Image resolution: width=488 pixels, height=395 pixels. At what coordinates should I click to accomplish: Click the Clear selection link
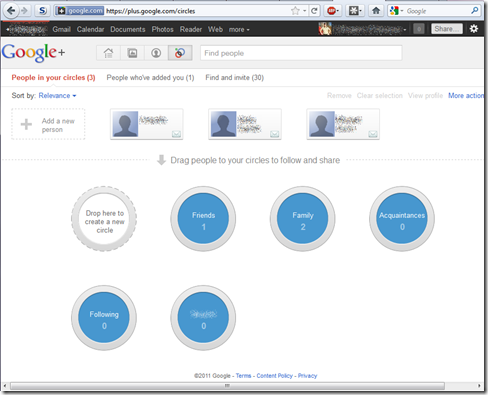click(380, 96)
